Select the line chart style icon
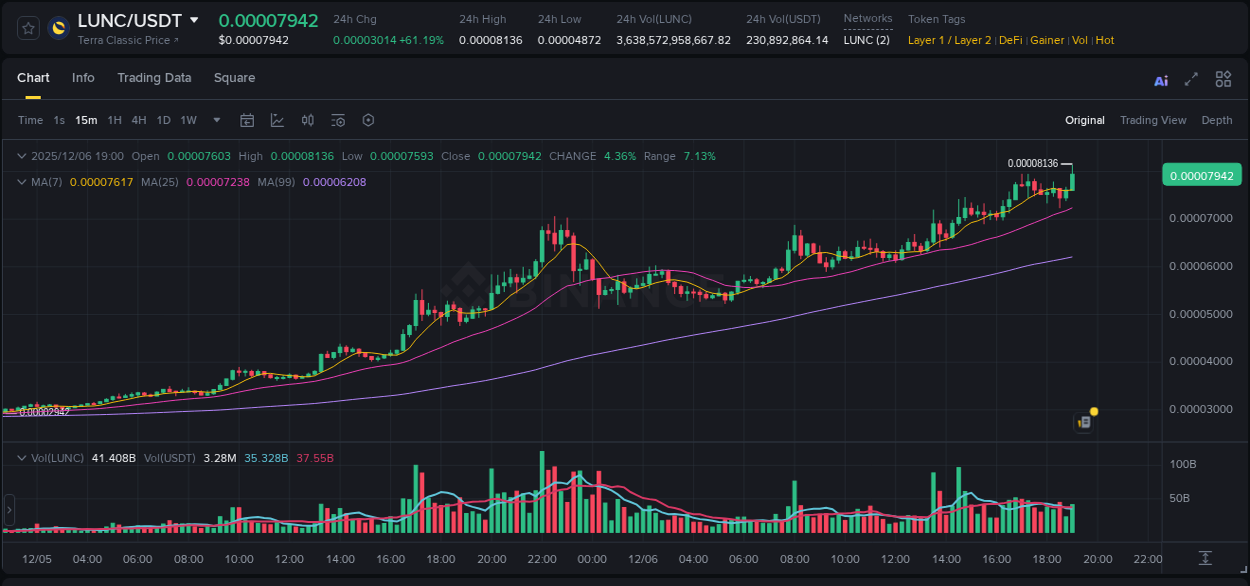Viewport: 1250px width, 586px height. 277,119
